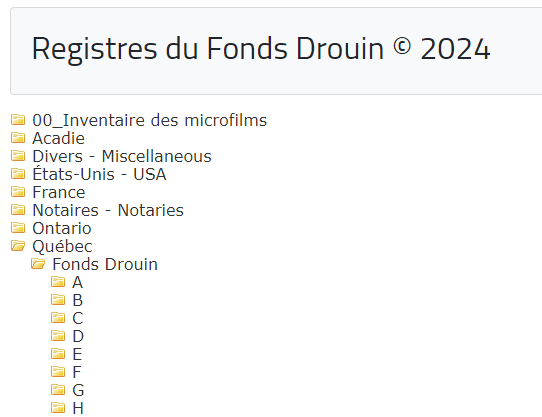Click folder icon next to France
Viewport: 542px width, 417px height.
(18, 192)
